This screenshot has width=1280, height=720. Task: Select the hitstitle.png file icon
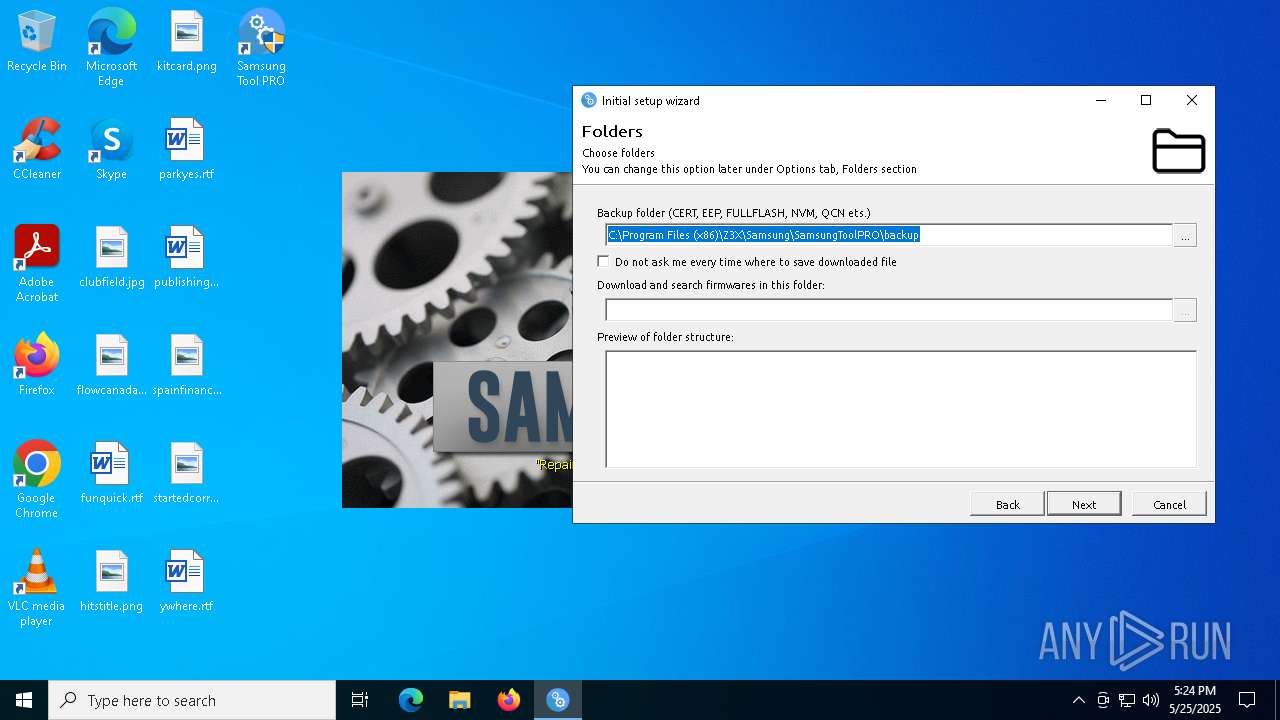click(x=111, y=581)
